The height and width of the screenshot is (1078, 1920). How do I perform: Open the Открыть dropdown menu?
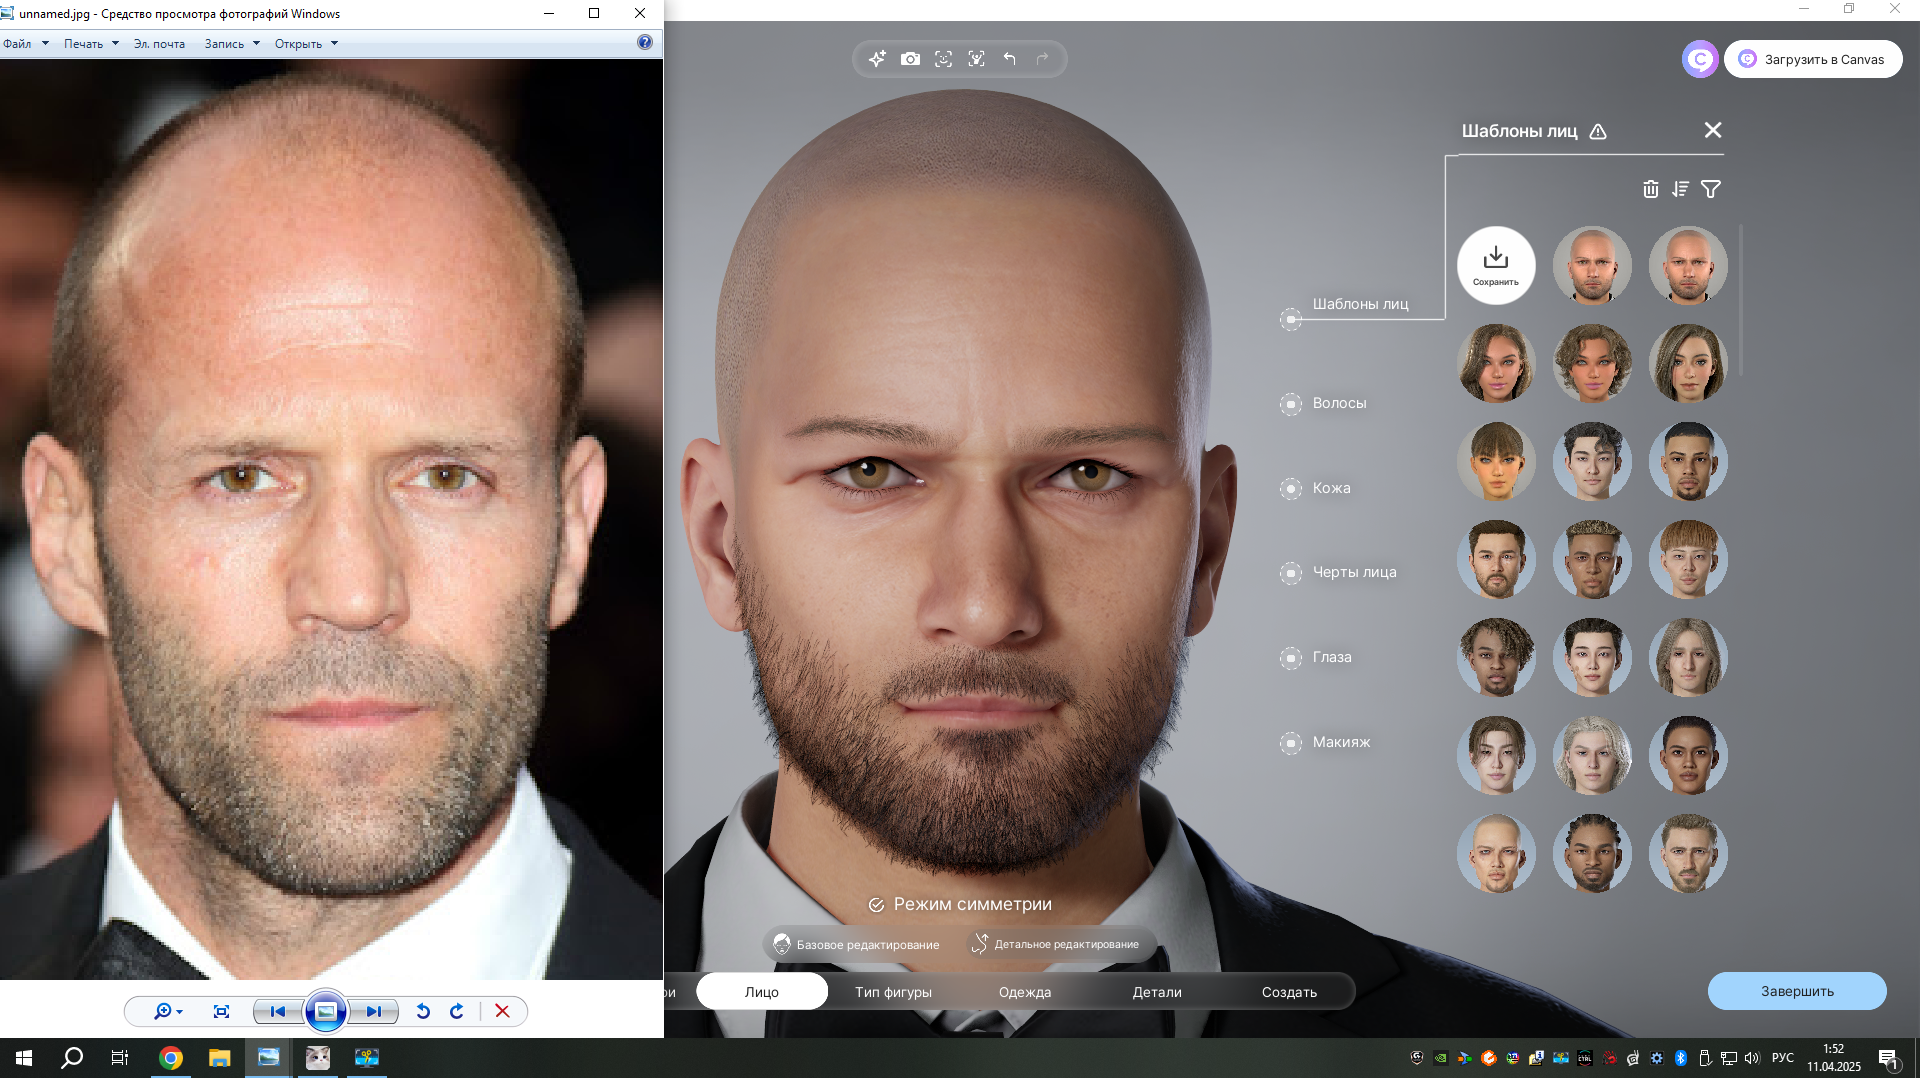[306, 44]
